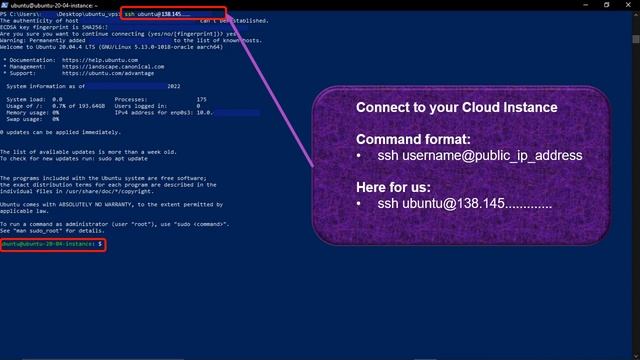The width and height of the screenshot is (640, 360).
Task: Click the vertical scrollbar thumb
Action: 636,39
